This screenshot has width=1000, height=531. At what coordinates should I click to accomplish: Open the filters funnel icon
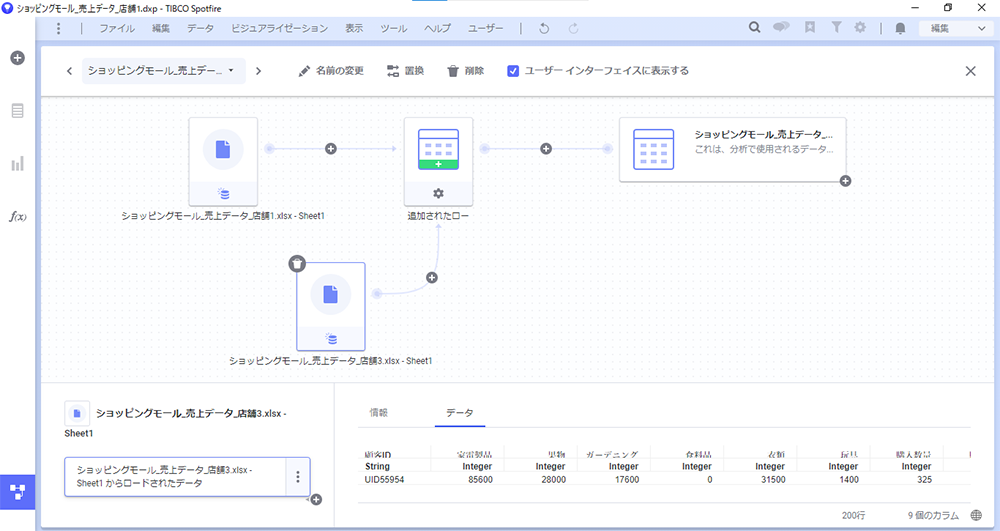pos(836,27)
